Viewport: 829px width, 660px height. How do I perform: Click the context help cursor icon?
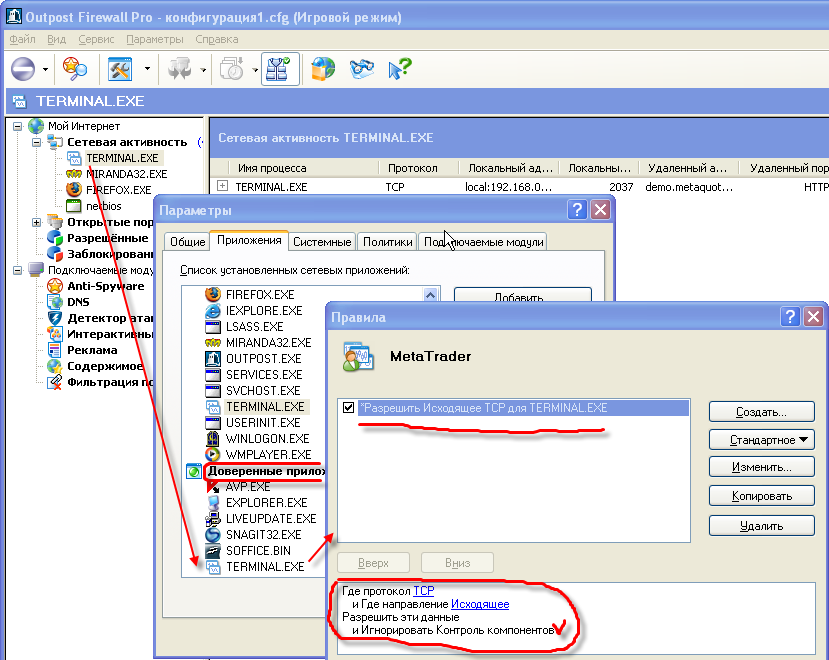[400, 69]
